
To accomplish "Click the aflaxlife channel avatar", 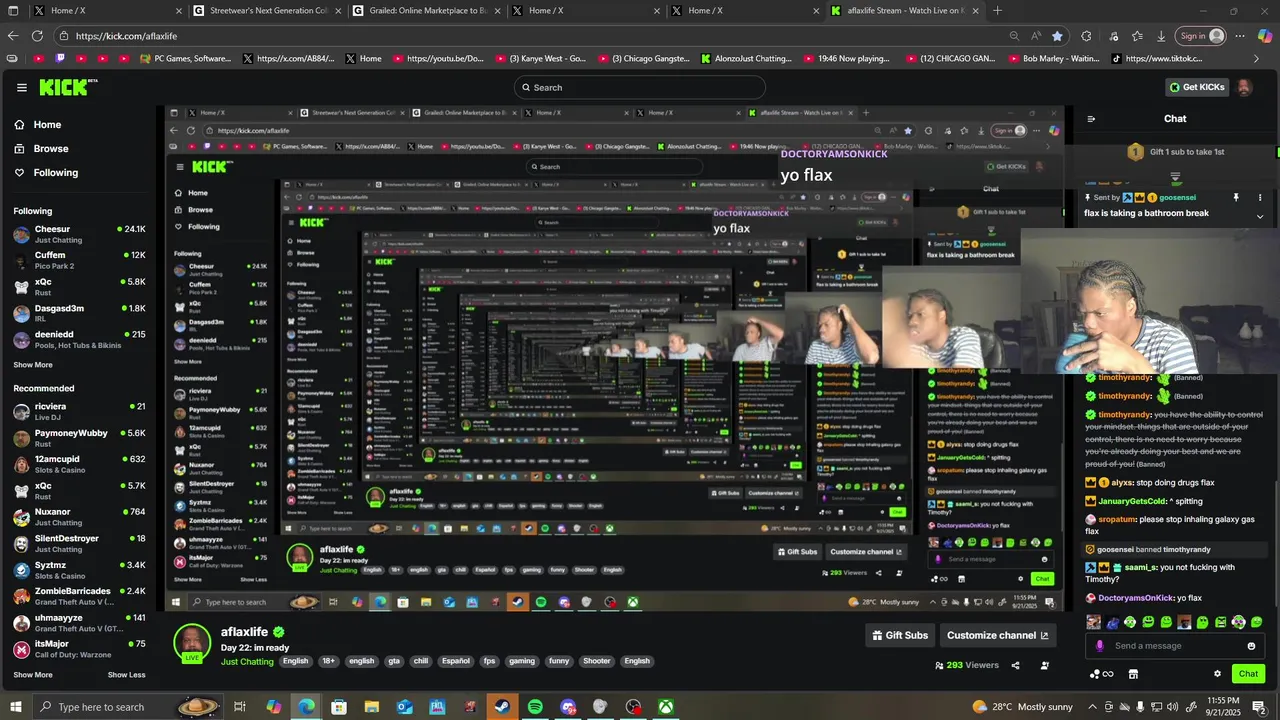I will 192,643.
